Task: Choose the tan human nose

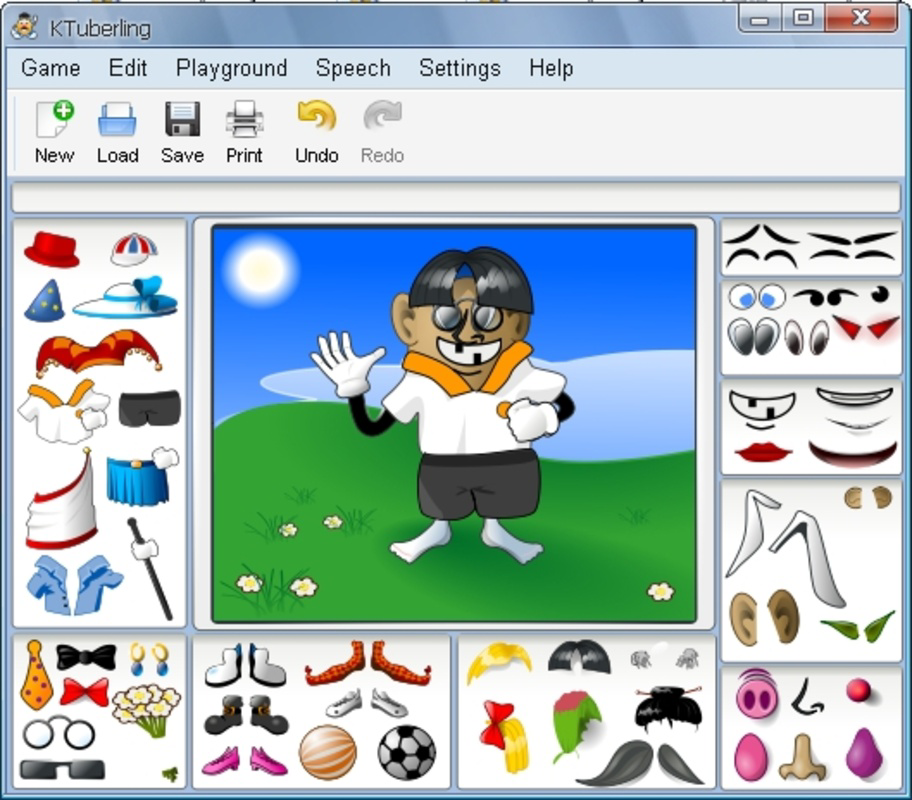Action: (x=803, y=757)
